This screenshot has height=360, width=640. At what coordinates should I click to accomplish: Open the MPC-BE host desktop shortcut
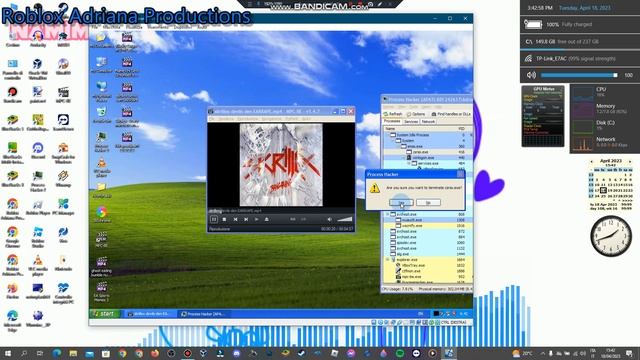pos(63,95)
